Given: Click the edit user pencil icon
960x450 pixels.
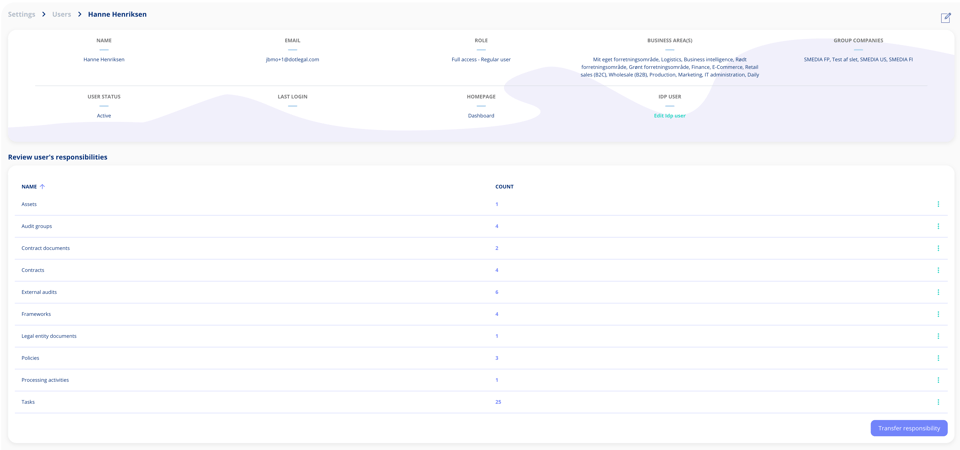Looking at the screenshot, I should tap(945, 18).
